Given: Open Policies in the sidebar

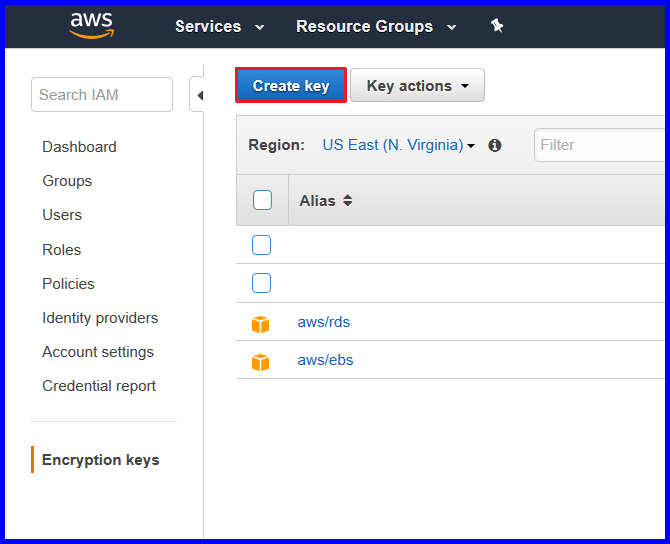Looking at the screenshot, I should 68,284.
